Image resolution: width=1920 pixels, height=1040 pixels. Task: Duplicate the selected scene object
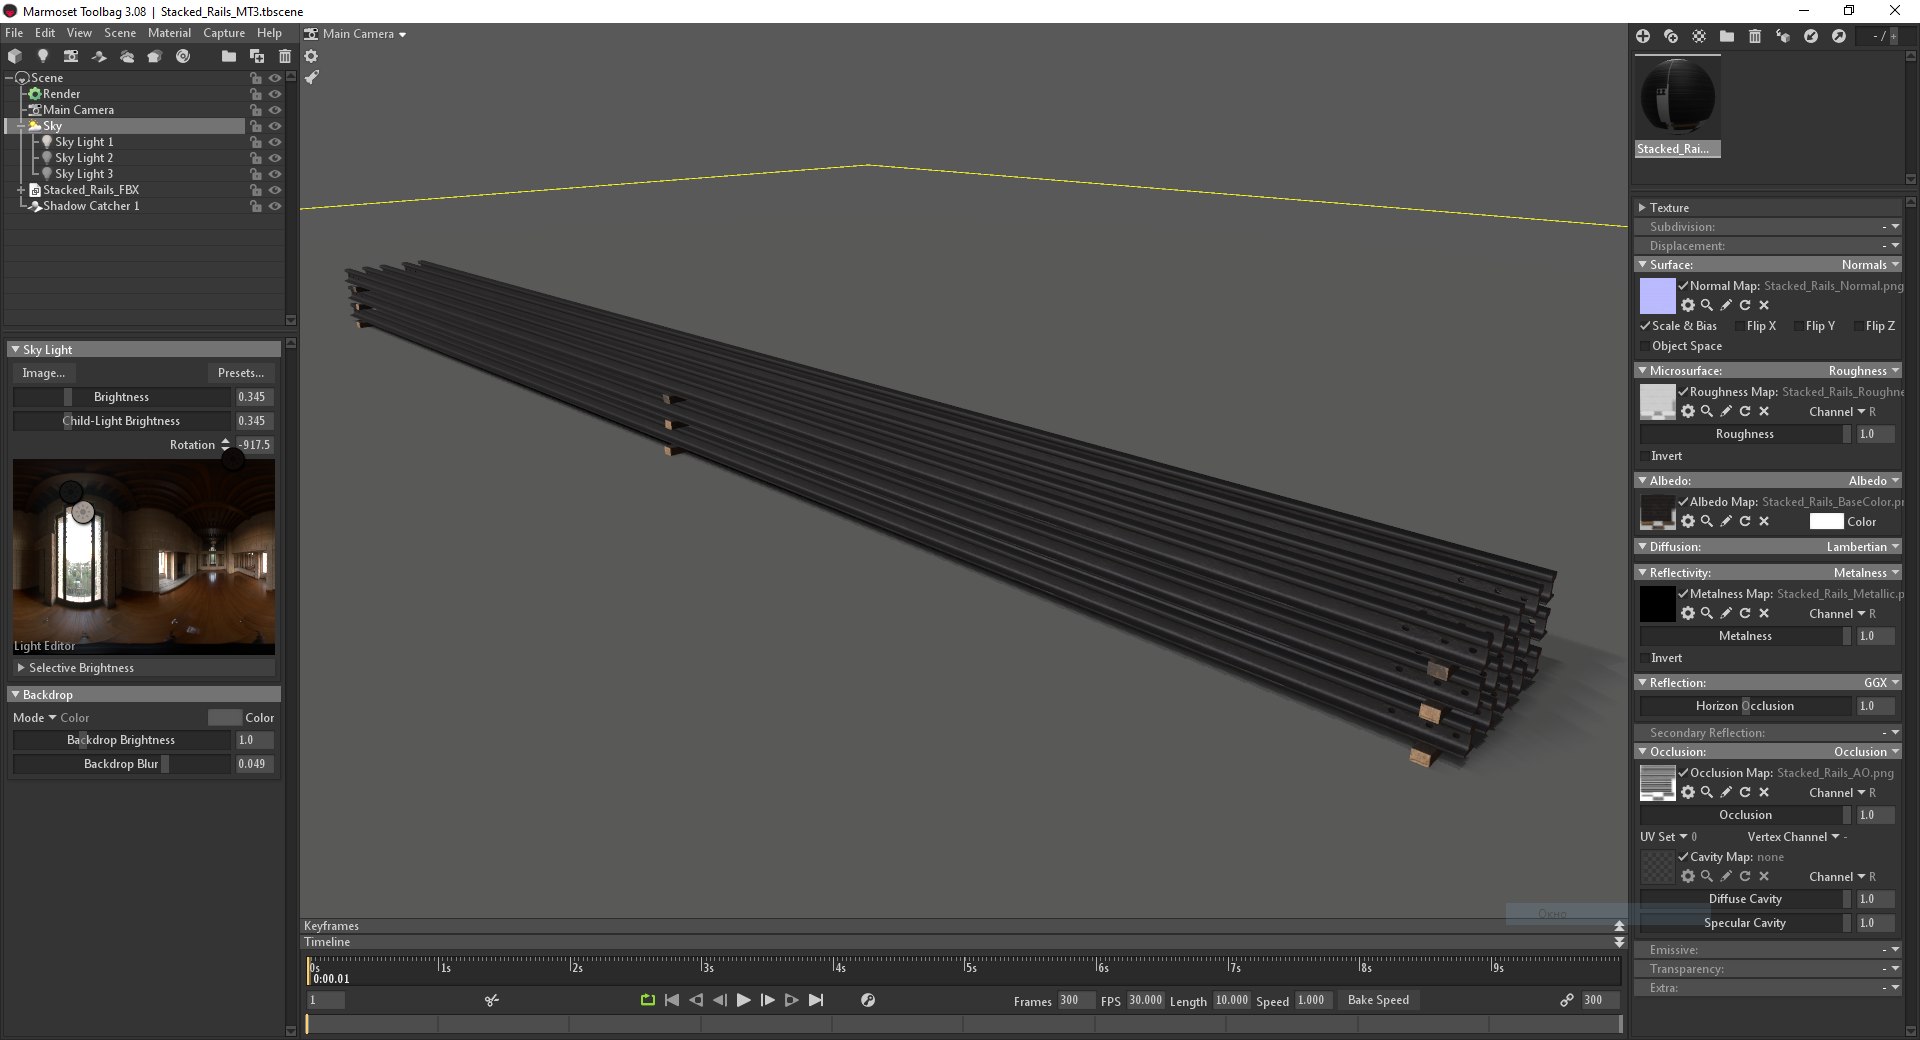pyautogui.click(x=257, y=56)
